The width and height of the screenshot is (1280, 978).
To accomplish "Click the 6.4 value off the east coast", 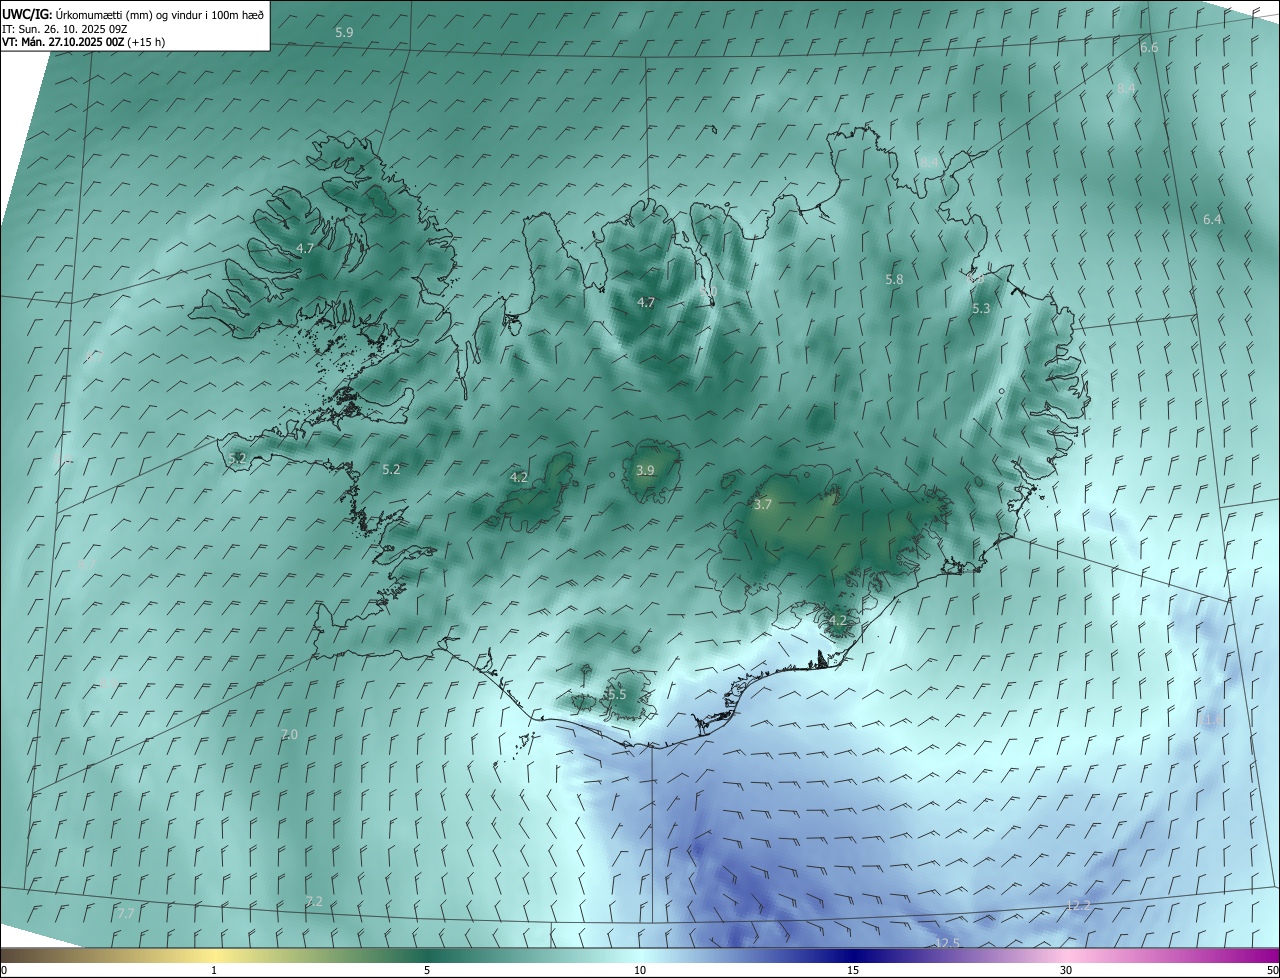I will tap(1212, 219).
